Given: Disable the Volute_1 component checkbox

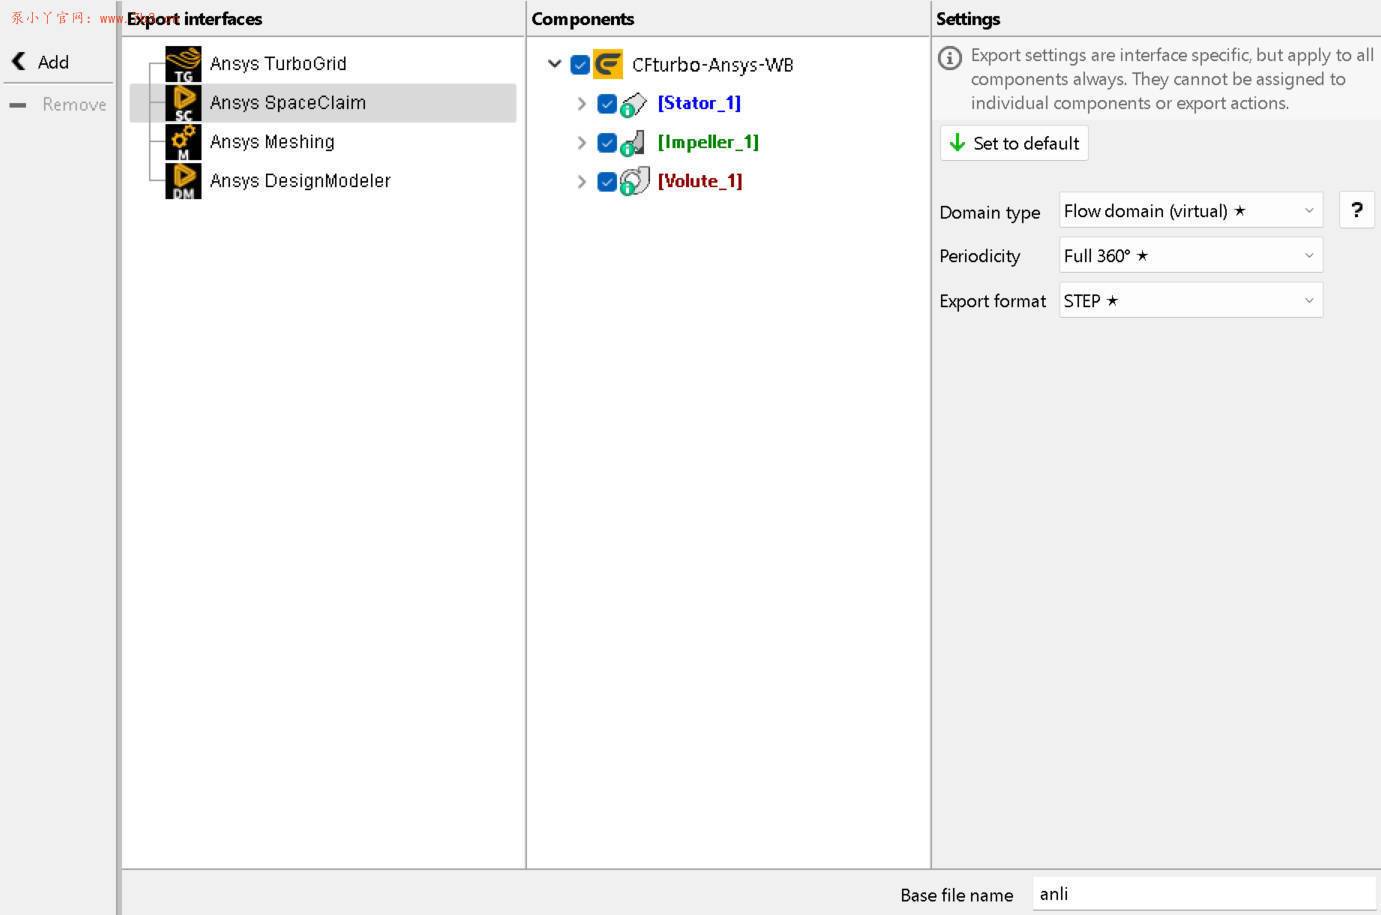Looking at the screenshot, I should point(606,182).
